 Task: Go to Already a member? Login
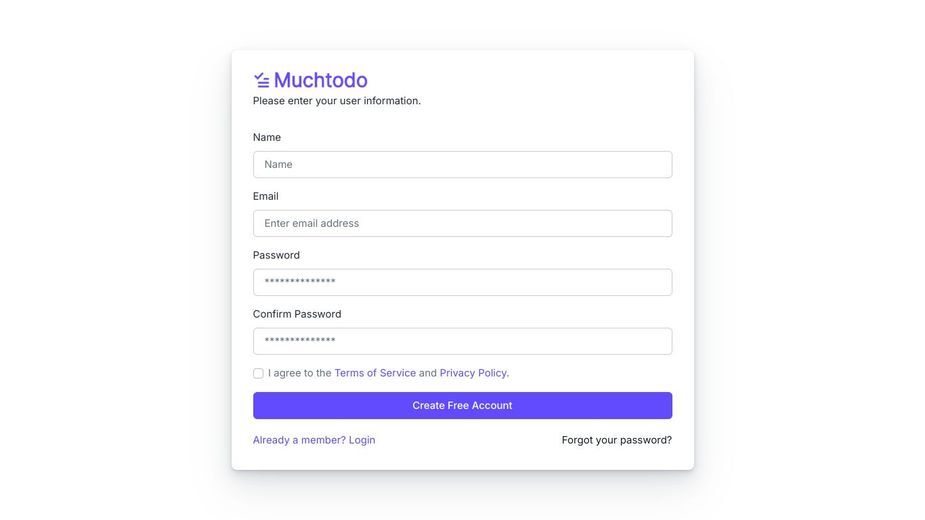314,440
